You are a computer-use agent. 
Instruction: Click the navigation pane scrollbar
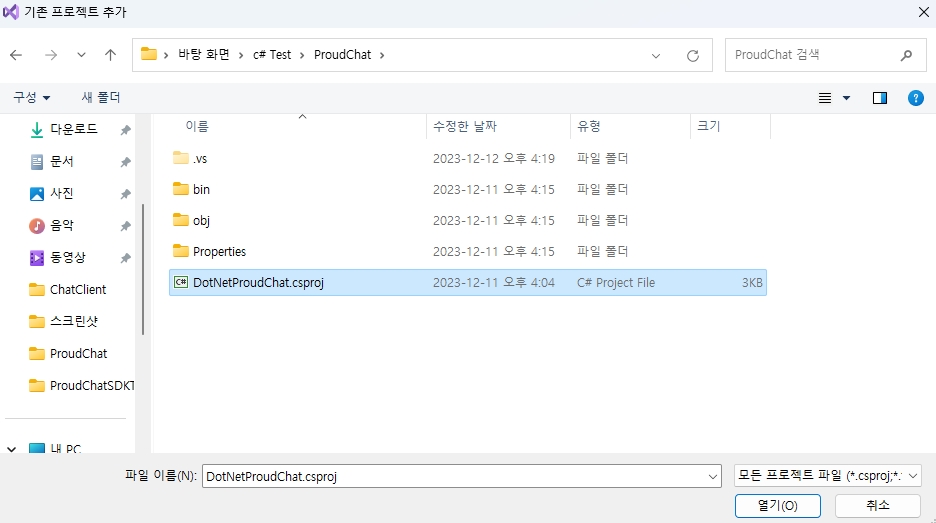coord(144,270)
